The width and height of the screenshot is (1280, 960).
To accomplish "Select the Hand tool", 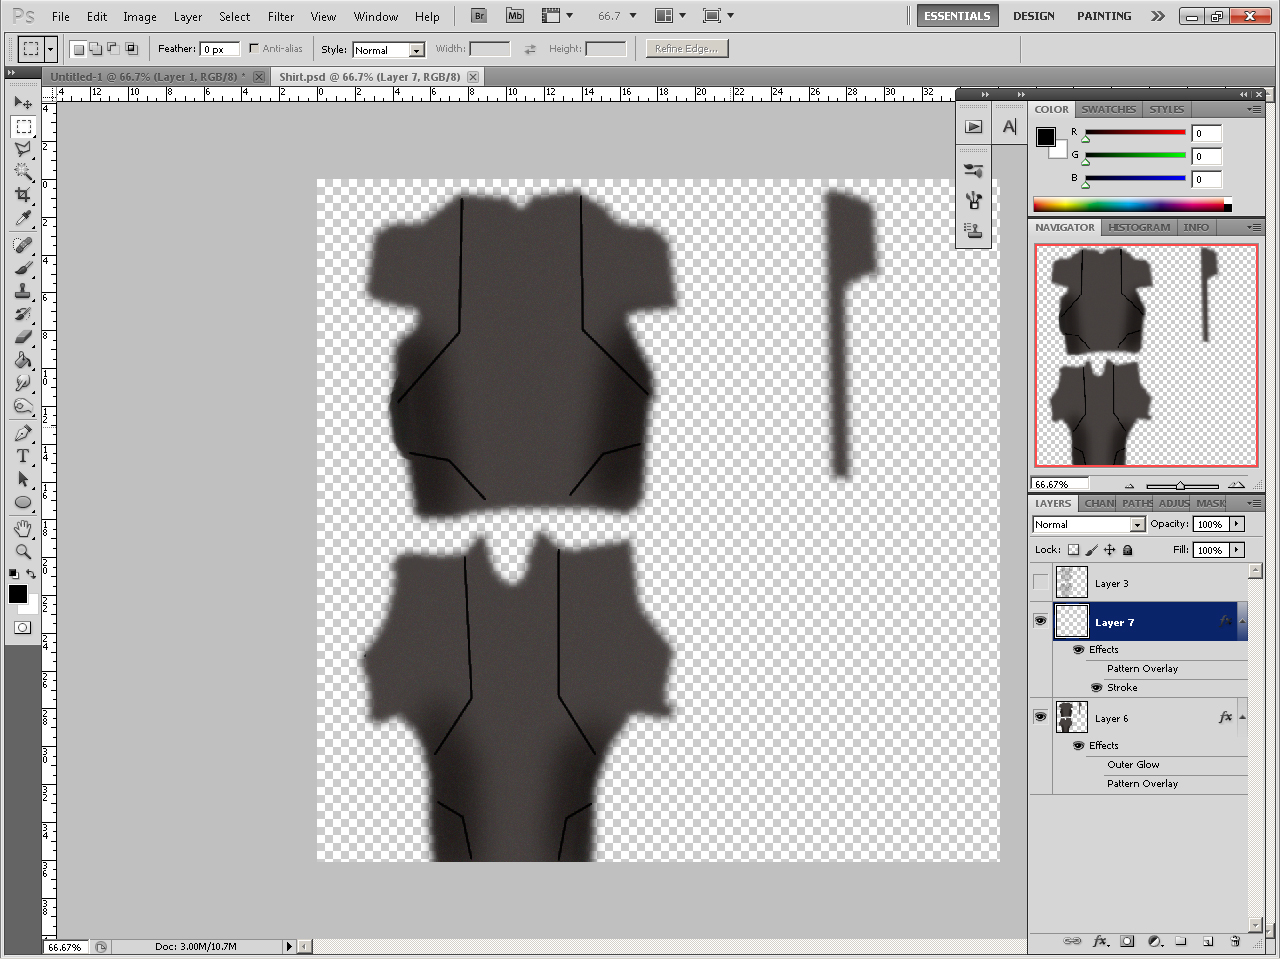I will click(x=23, y=528).
